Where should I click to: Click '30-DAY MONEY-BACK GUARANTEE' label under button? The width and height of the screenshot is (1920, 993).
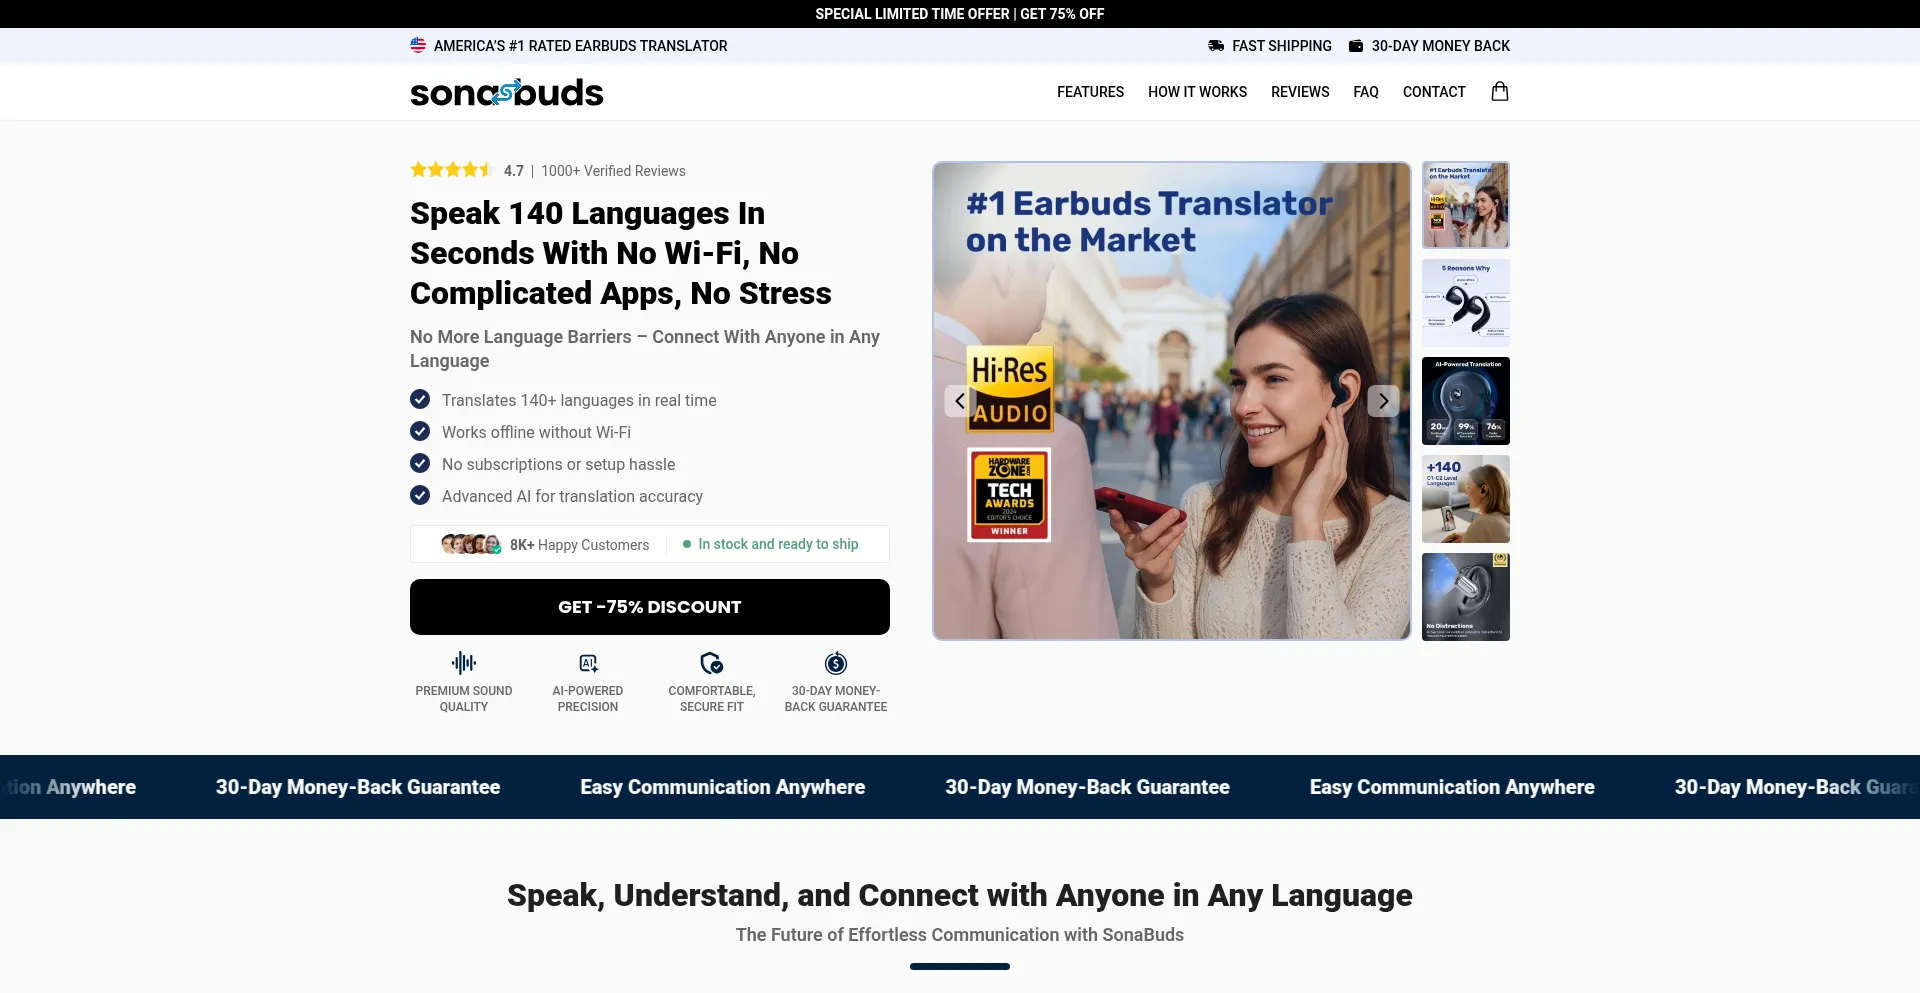836,699
